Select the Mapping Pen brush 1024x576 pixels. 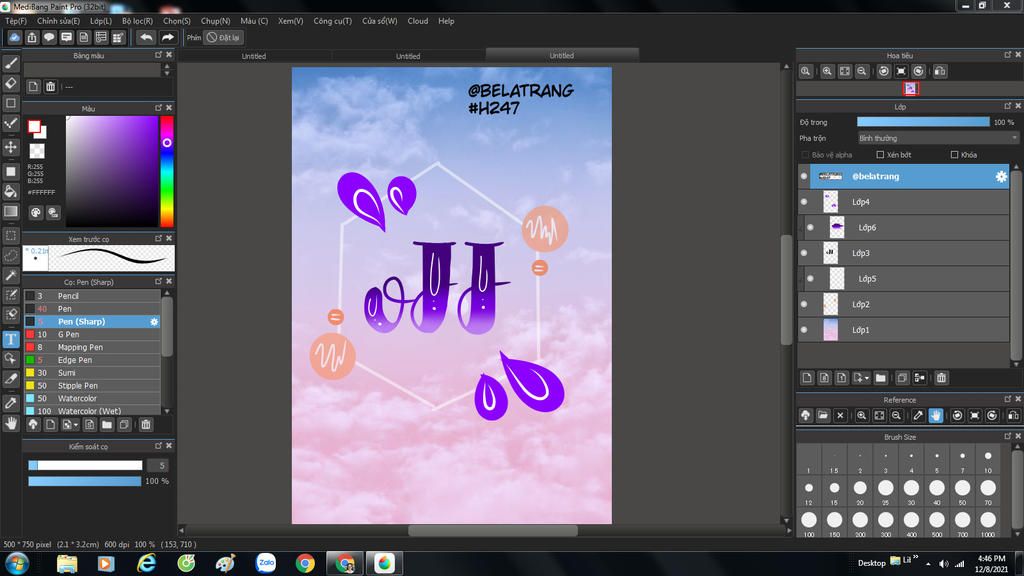(92, 347)
